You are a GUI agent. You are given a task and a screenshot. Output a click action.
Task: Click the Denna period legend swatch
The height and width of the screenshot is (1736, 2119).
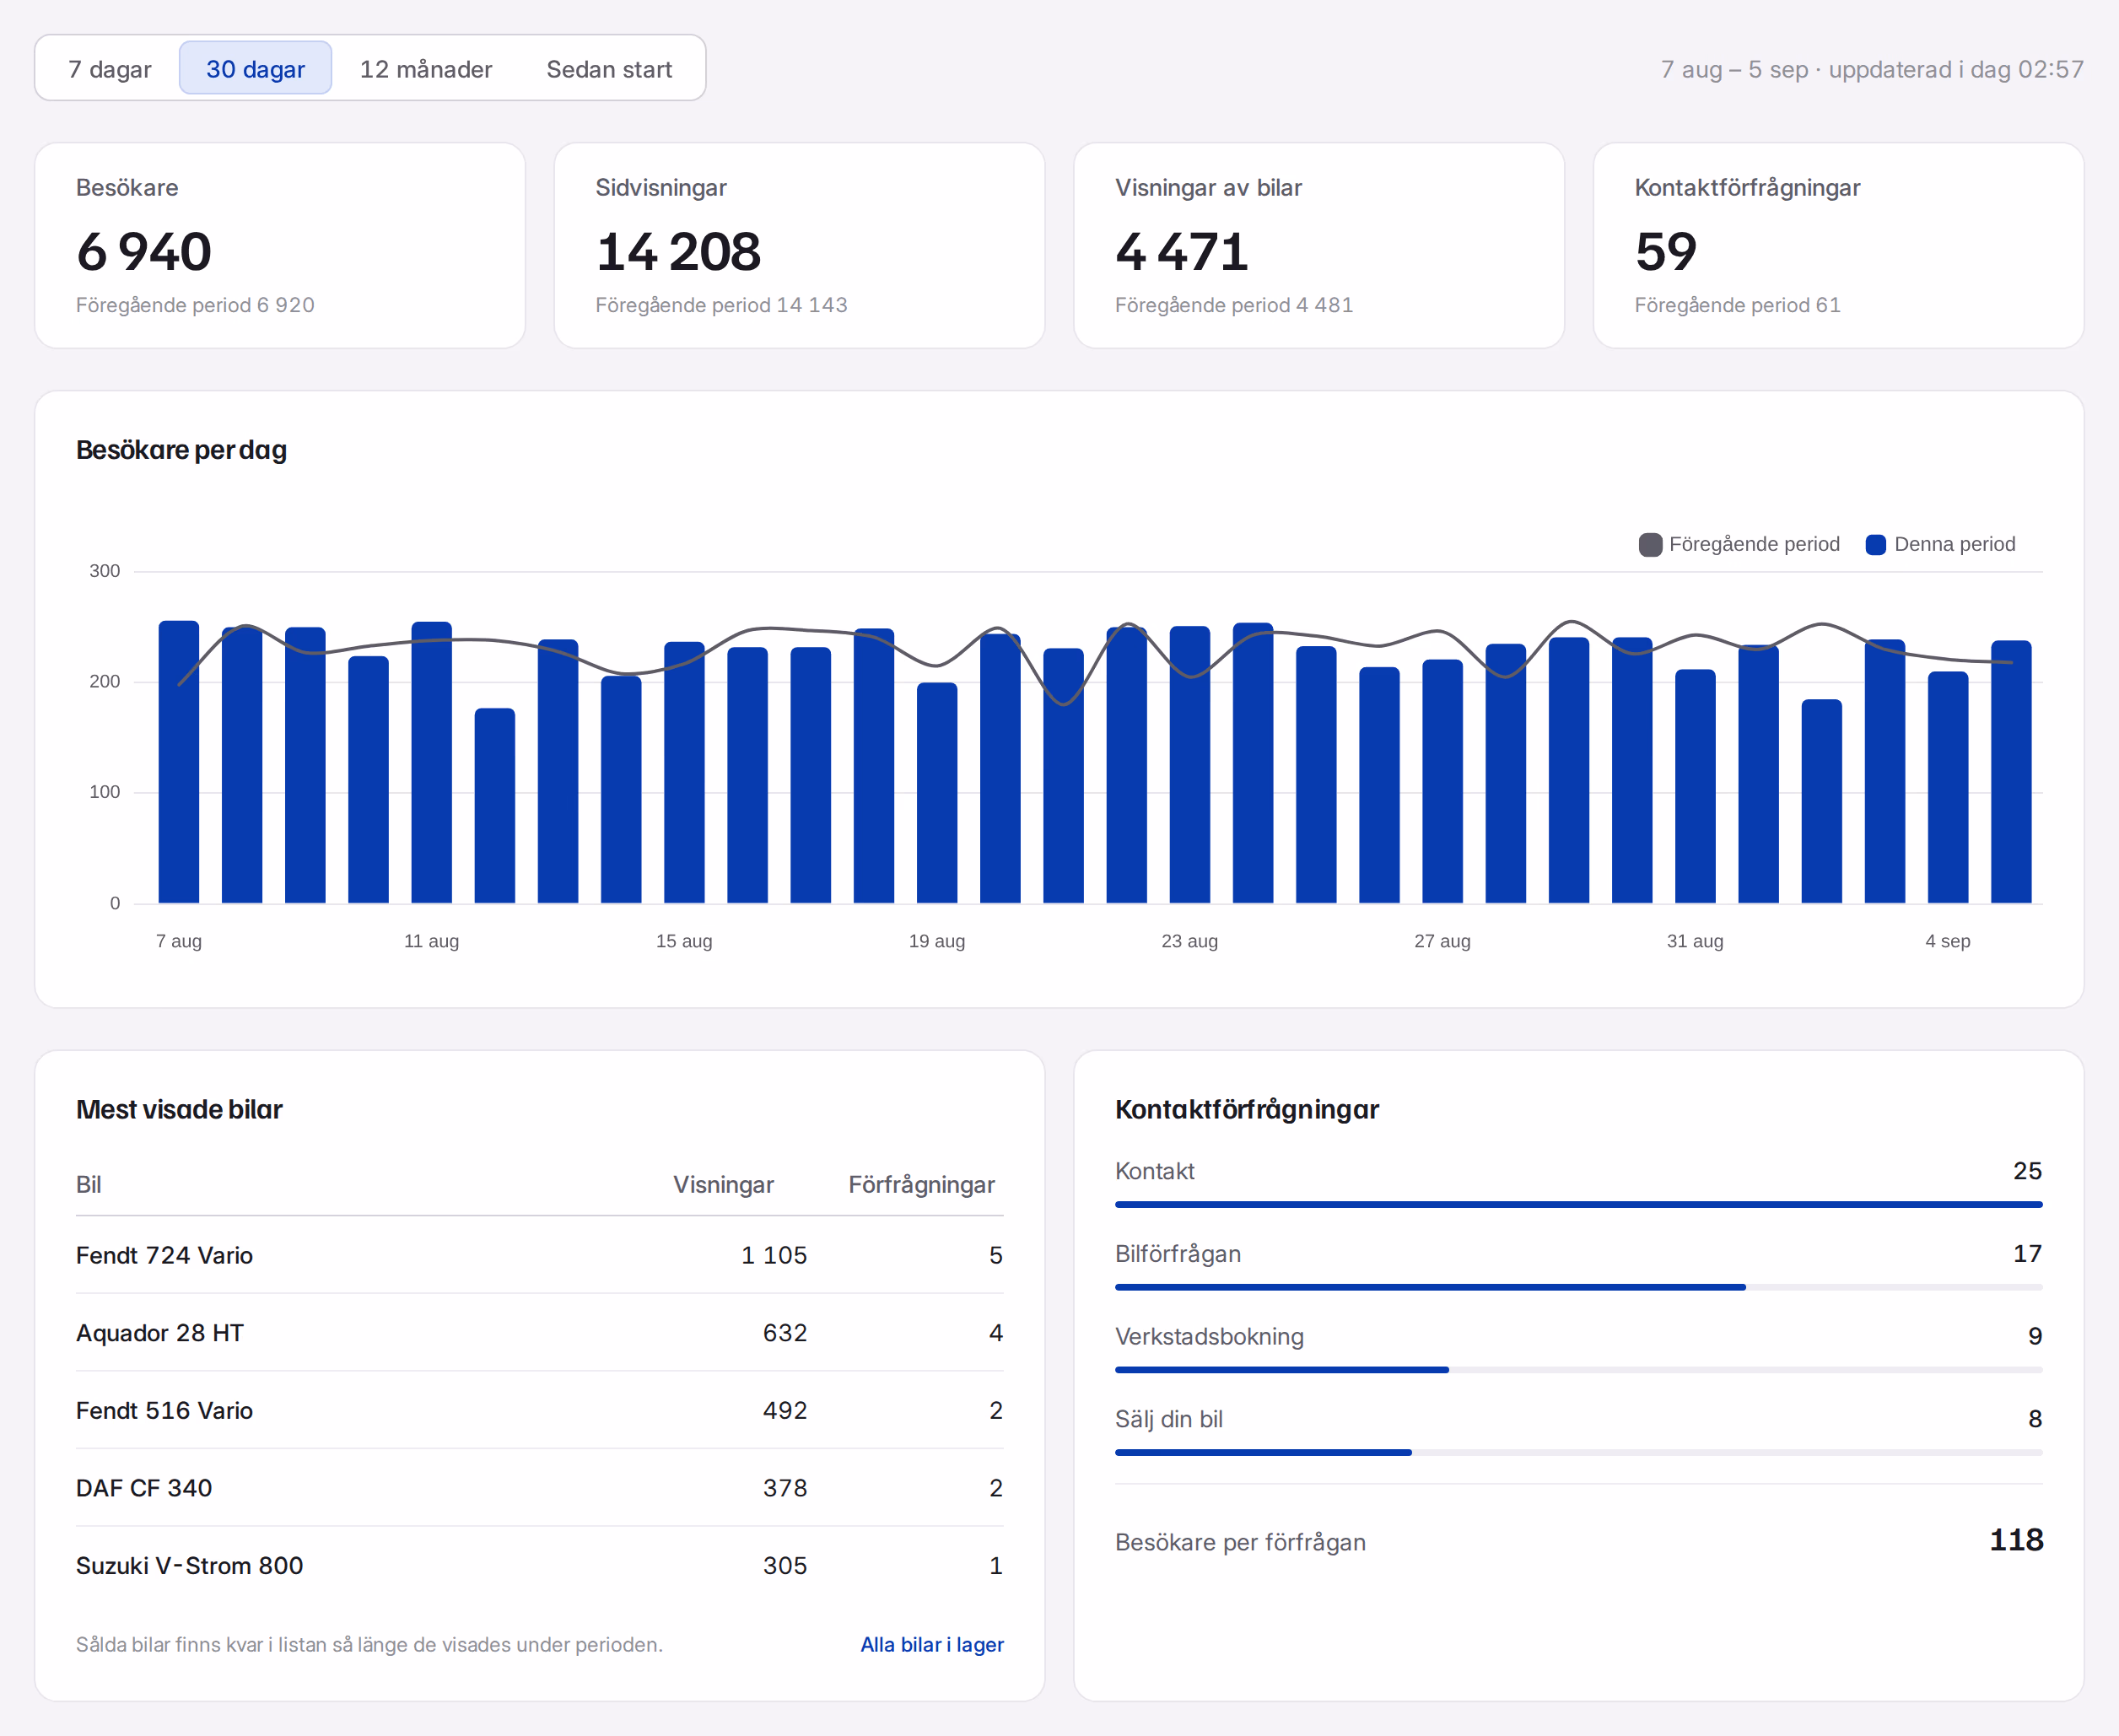pos(1876,544)
